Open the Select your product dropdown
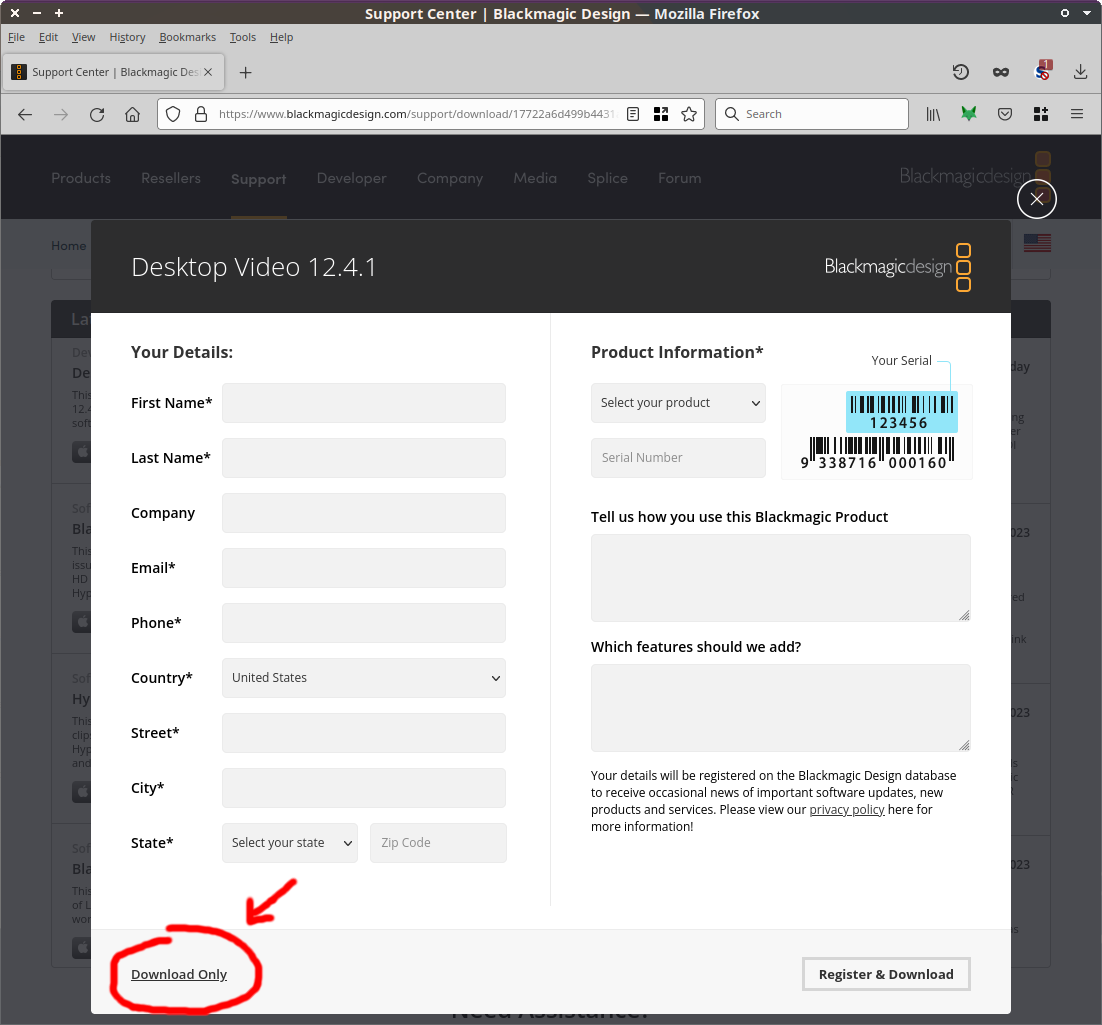This screenshot has width=1102, height=1025. pyautogui.click(x=678, y=403)
